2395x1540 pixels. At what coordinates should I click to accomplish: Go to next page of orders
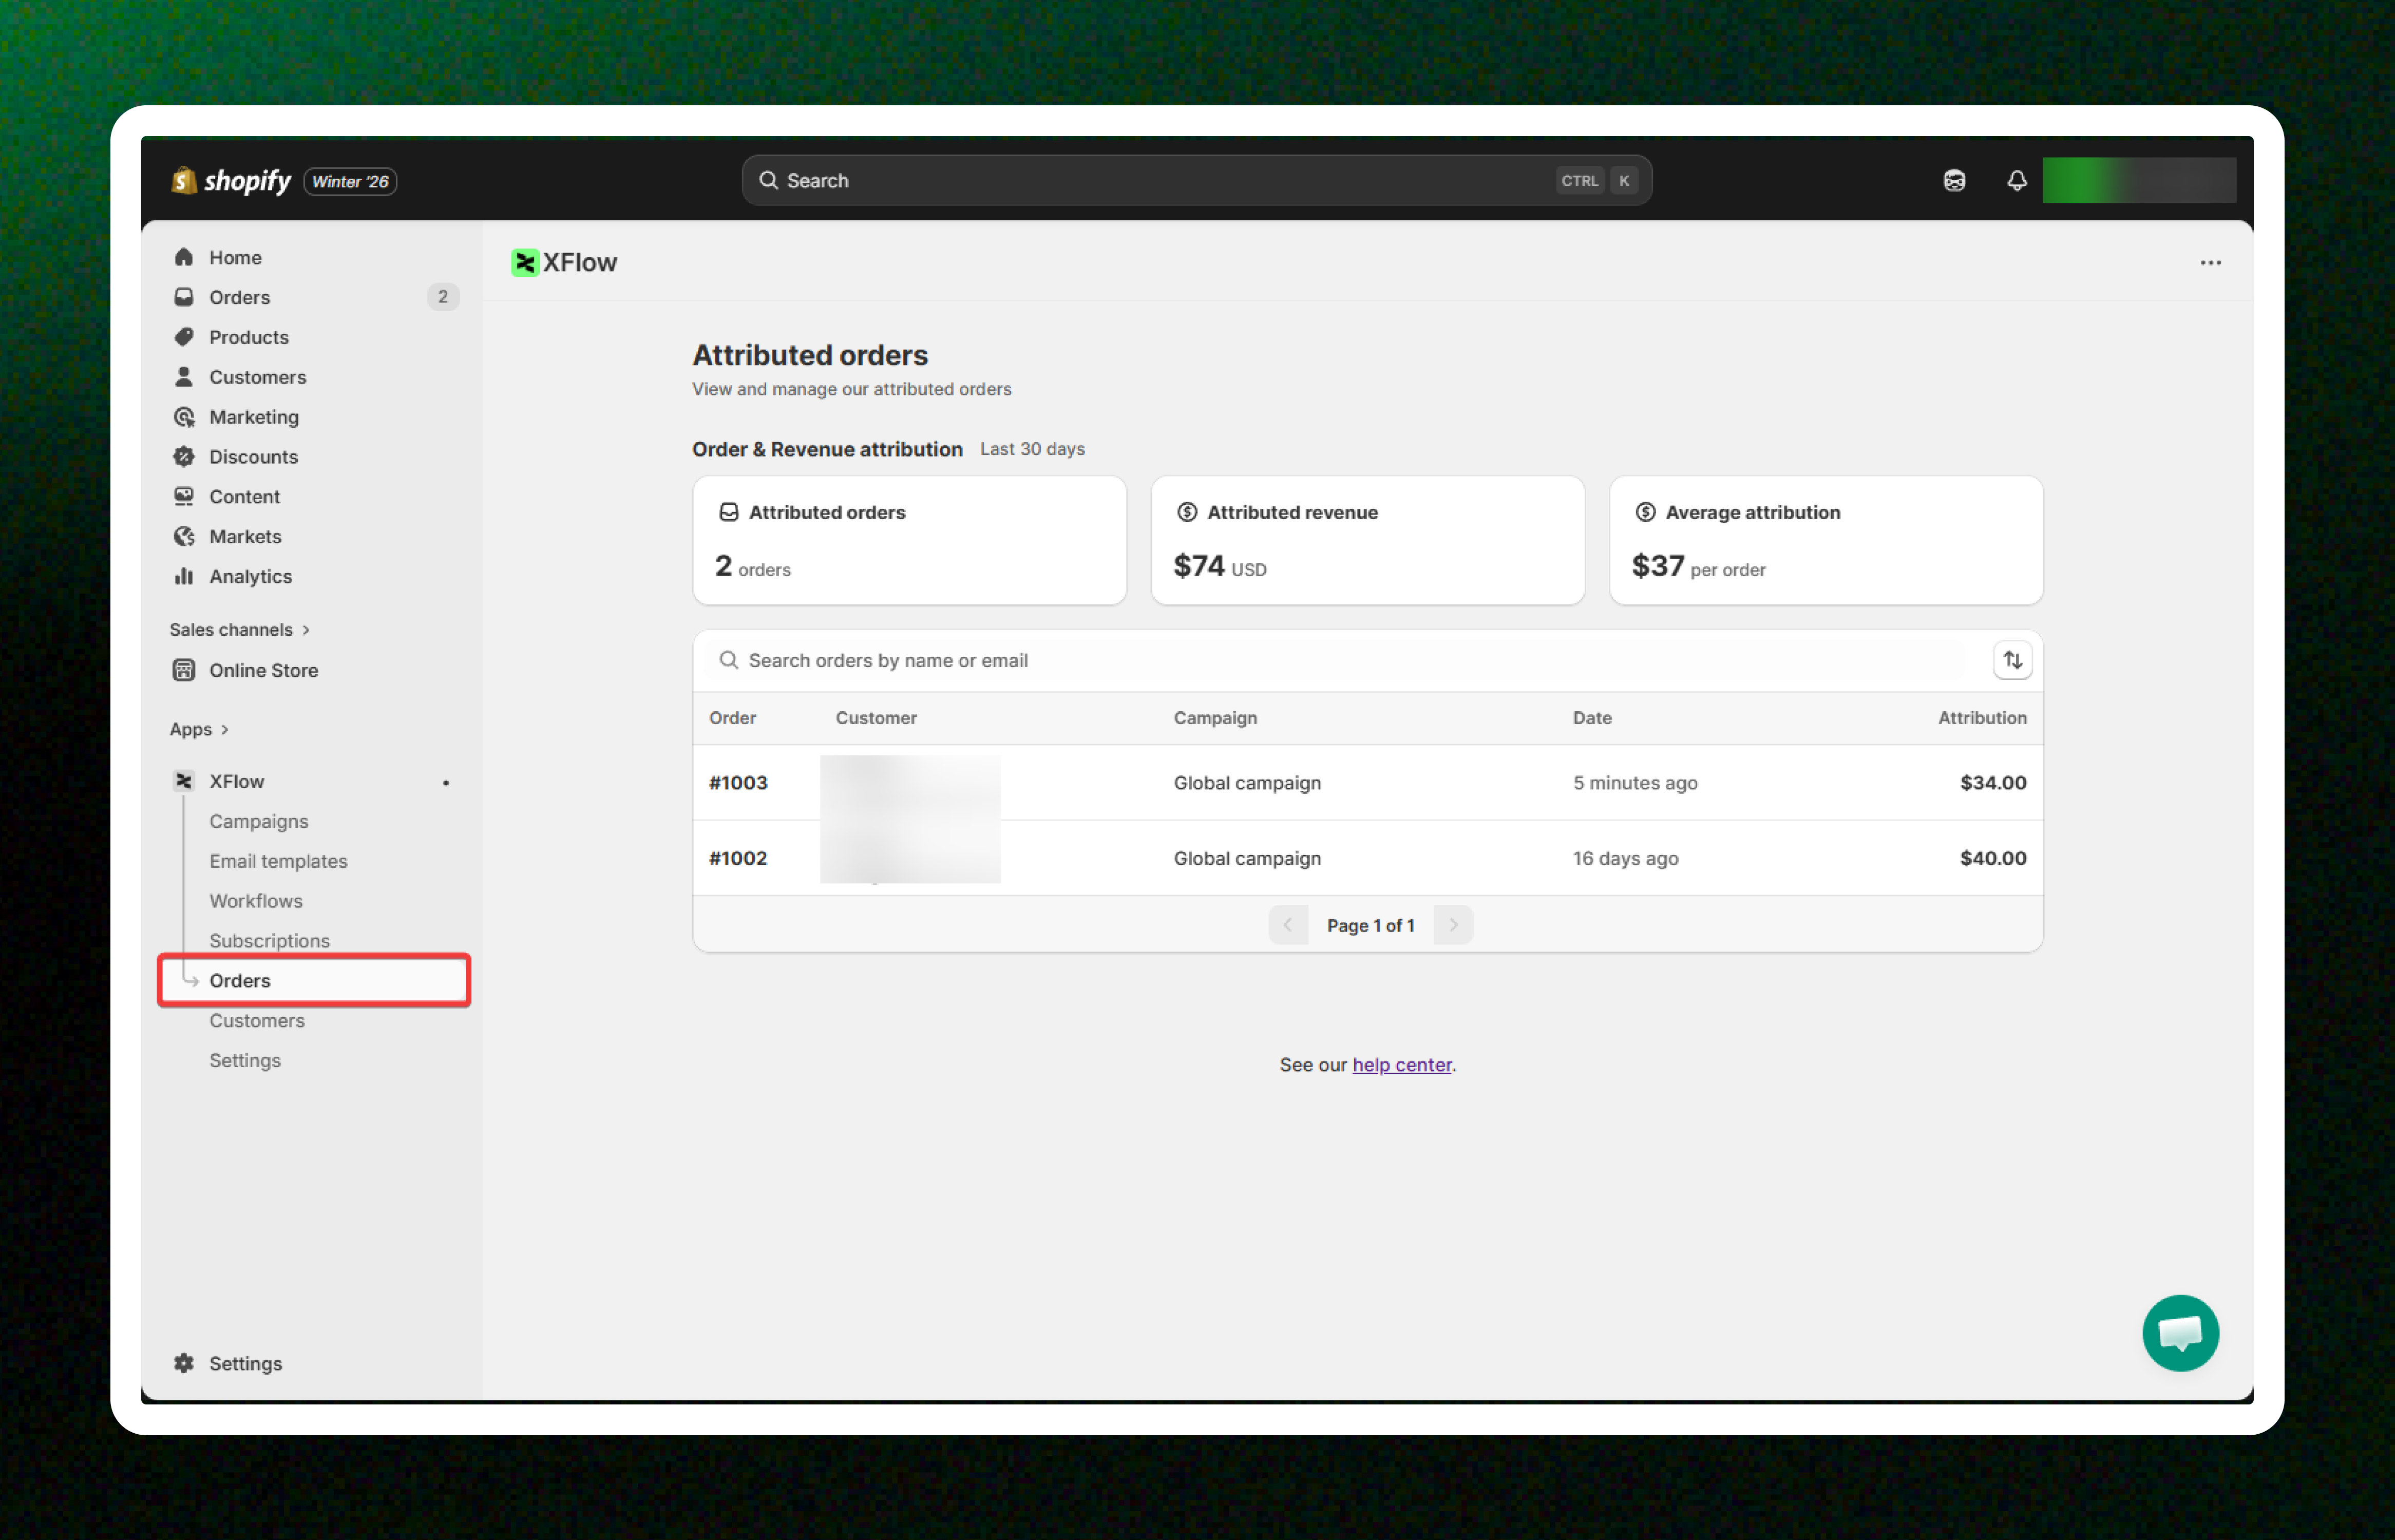click(x=1453, y=925)
